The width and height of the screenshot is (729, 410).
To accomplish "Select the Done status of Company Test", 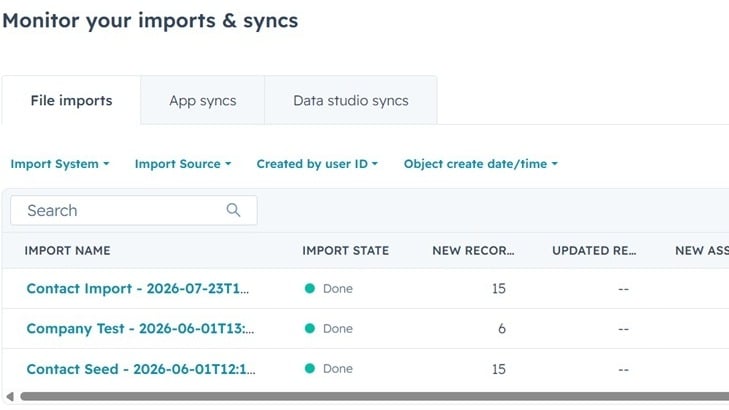I will point(329,329).
